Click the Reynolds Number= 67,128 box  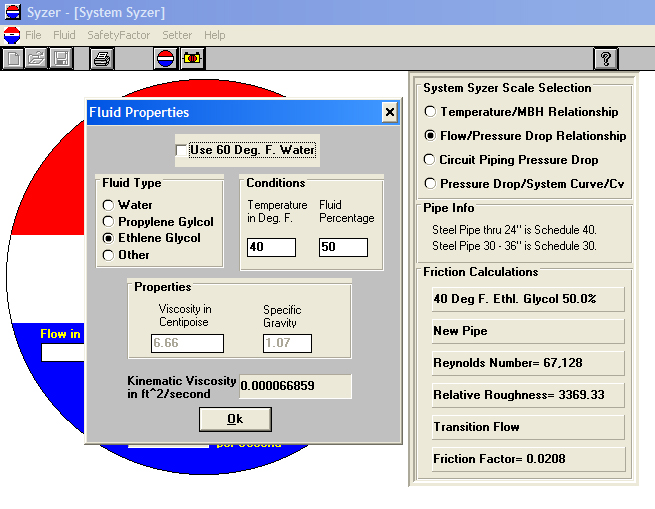click(x=528, y=363)
